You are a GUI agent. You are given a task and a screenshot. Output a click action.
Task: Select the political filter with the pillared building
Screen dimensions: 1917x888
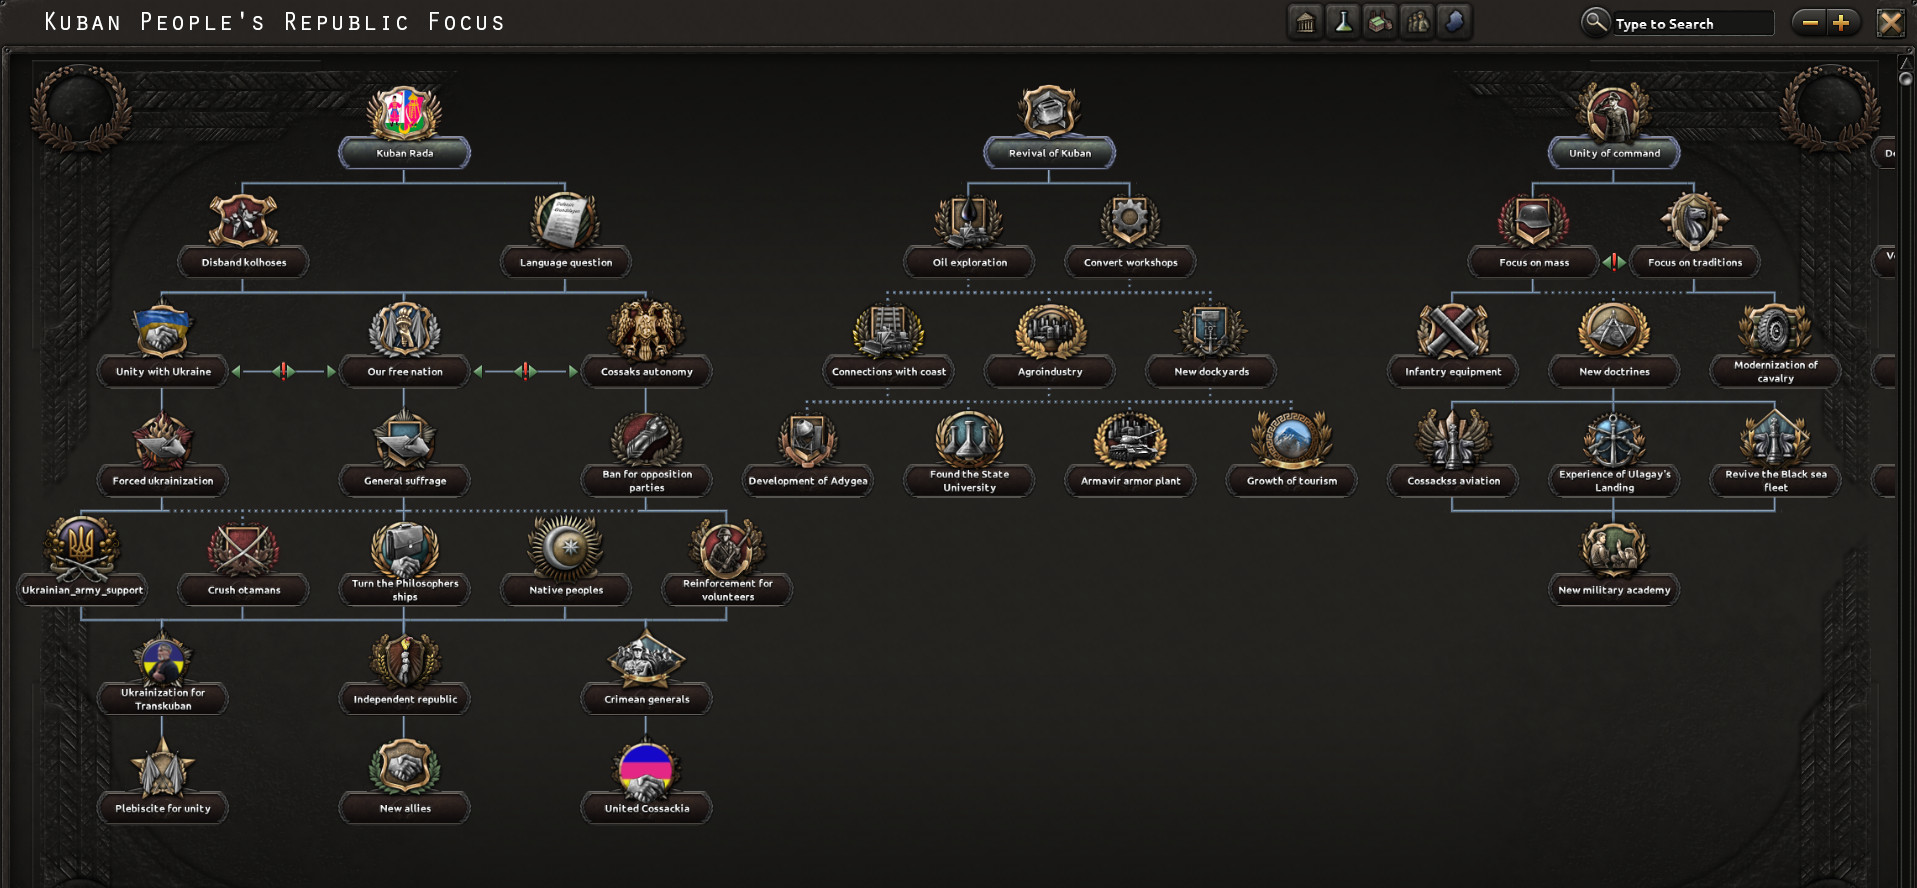[x=1305, y=22]
